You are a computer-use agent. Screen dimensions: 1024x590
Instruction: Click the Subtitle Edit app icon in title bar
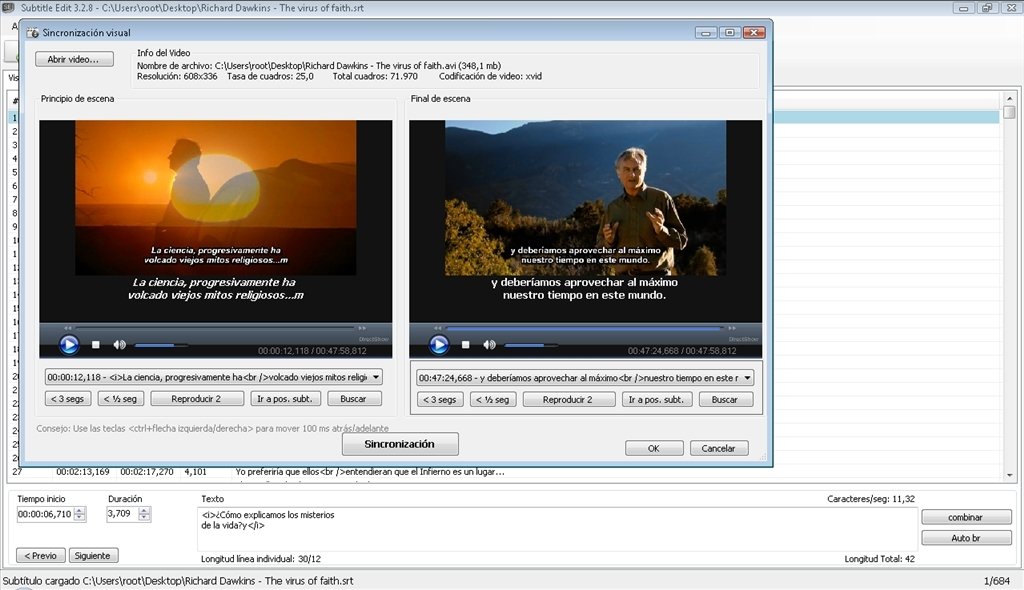pos(8,8)
